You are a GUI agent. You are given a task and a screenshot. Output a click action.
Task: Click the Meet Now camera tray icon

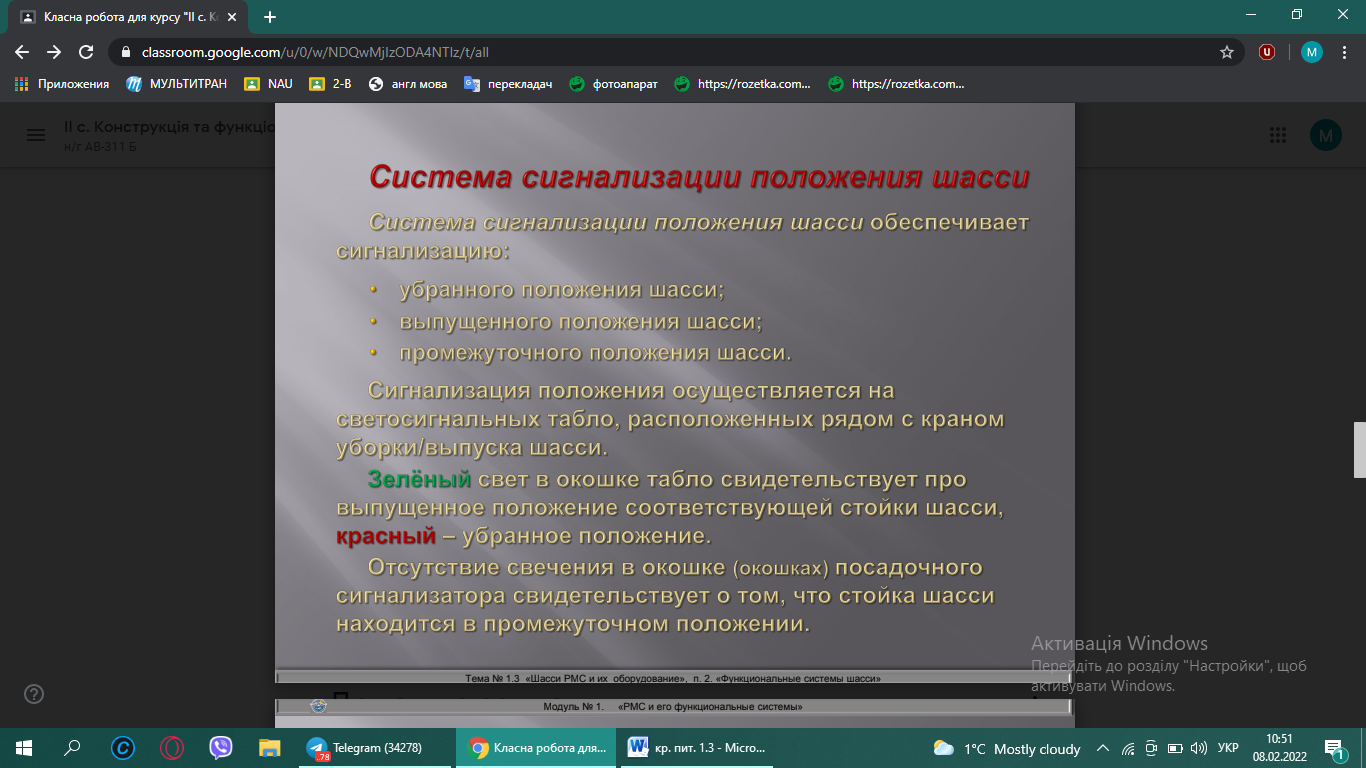point(1151,748)
